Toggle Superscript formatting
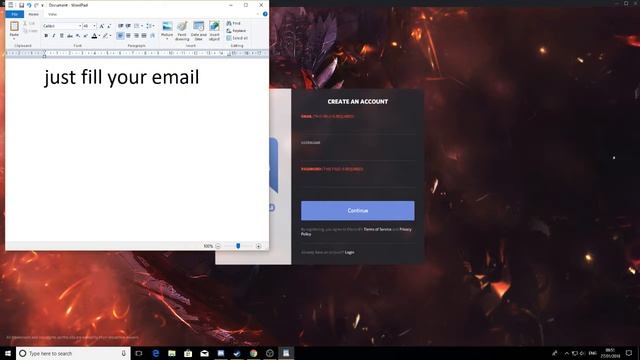This screenshot has width=640, height=360. pos(86,36)
